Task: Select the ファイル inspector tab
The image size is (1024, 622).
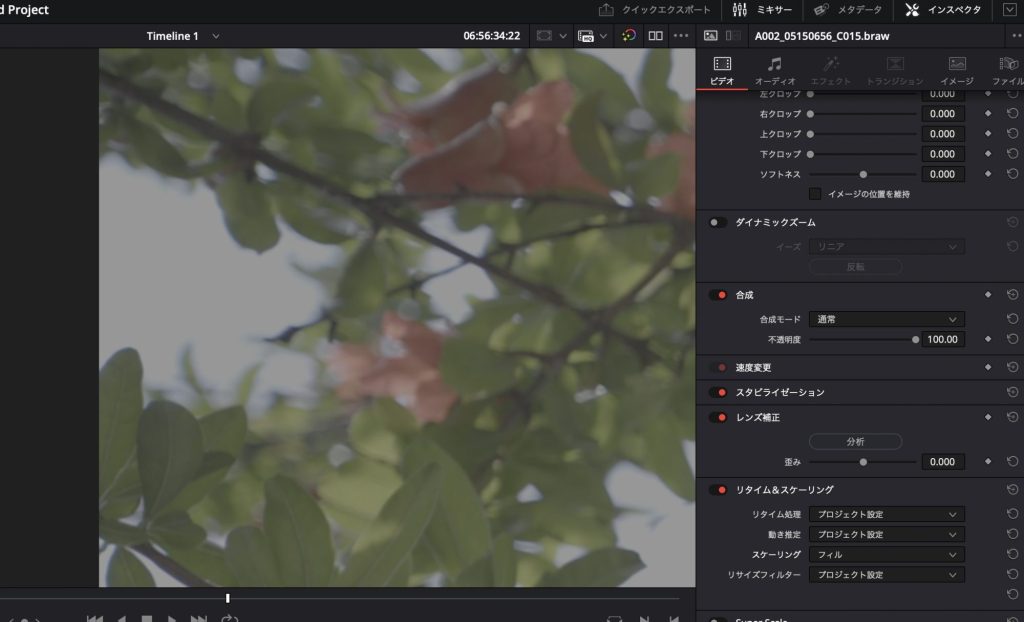Action: 1008,71
